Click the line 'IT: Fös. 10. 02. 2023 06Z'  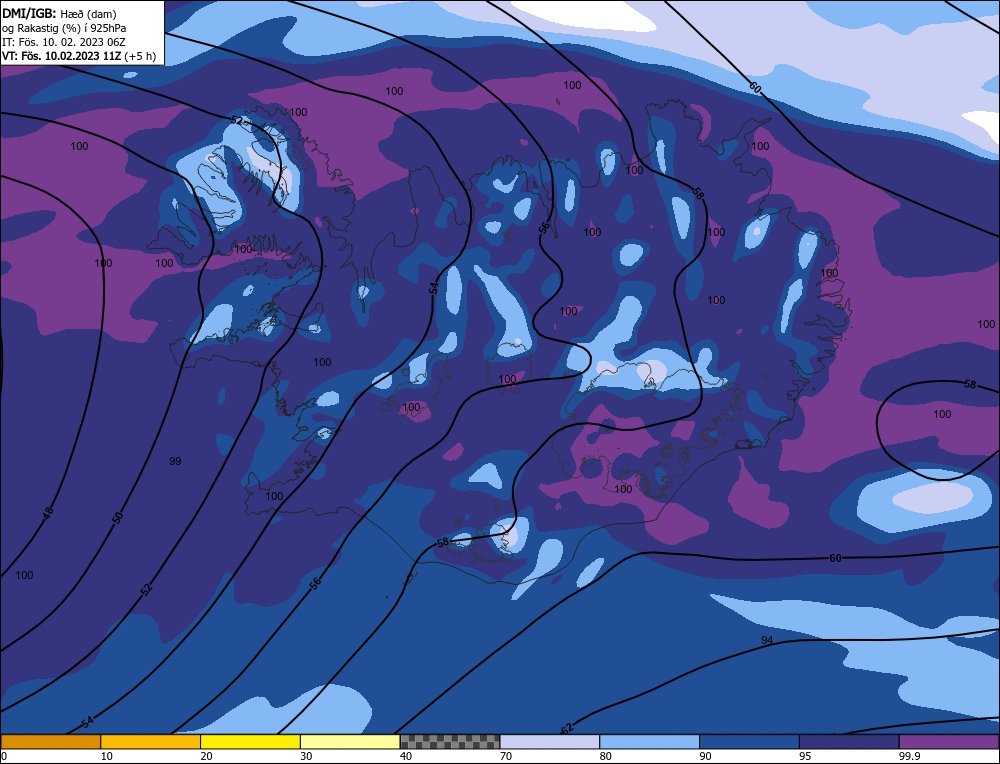[x=64, y=42]
